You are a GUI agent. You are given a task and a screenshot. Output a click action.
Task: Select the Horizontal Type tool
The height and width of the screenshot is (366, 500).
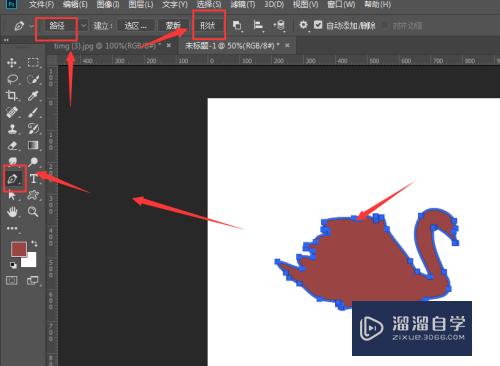[33, 179]
